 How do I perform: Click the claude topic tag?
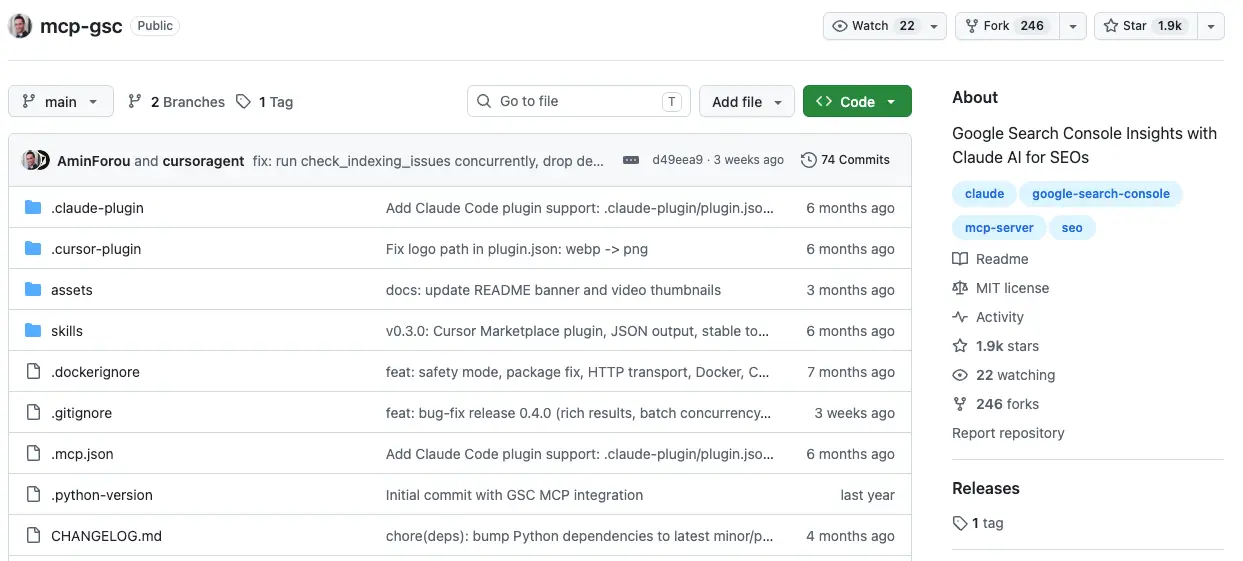(x=984, y=194)
